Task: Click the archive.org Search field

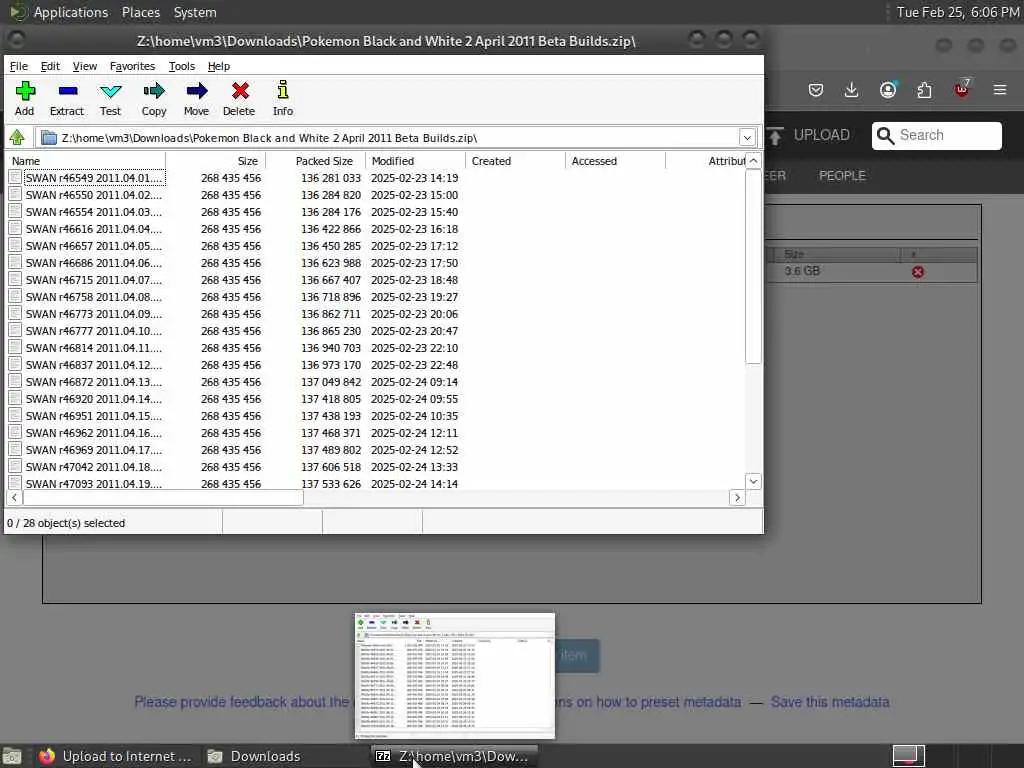Action: point(936,135)
